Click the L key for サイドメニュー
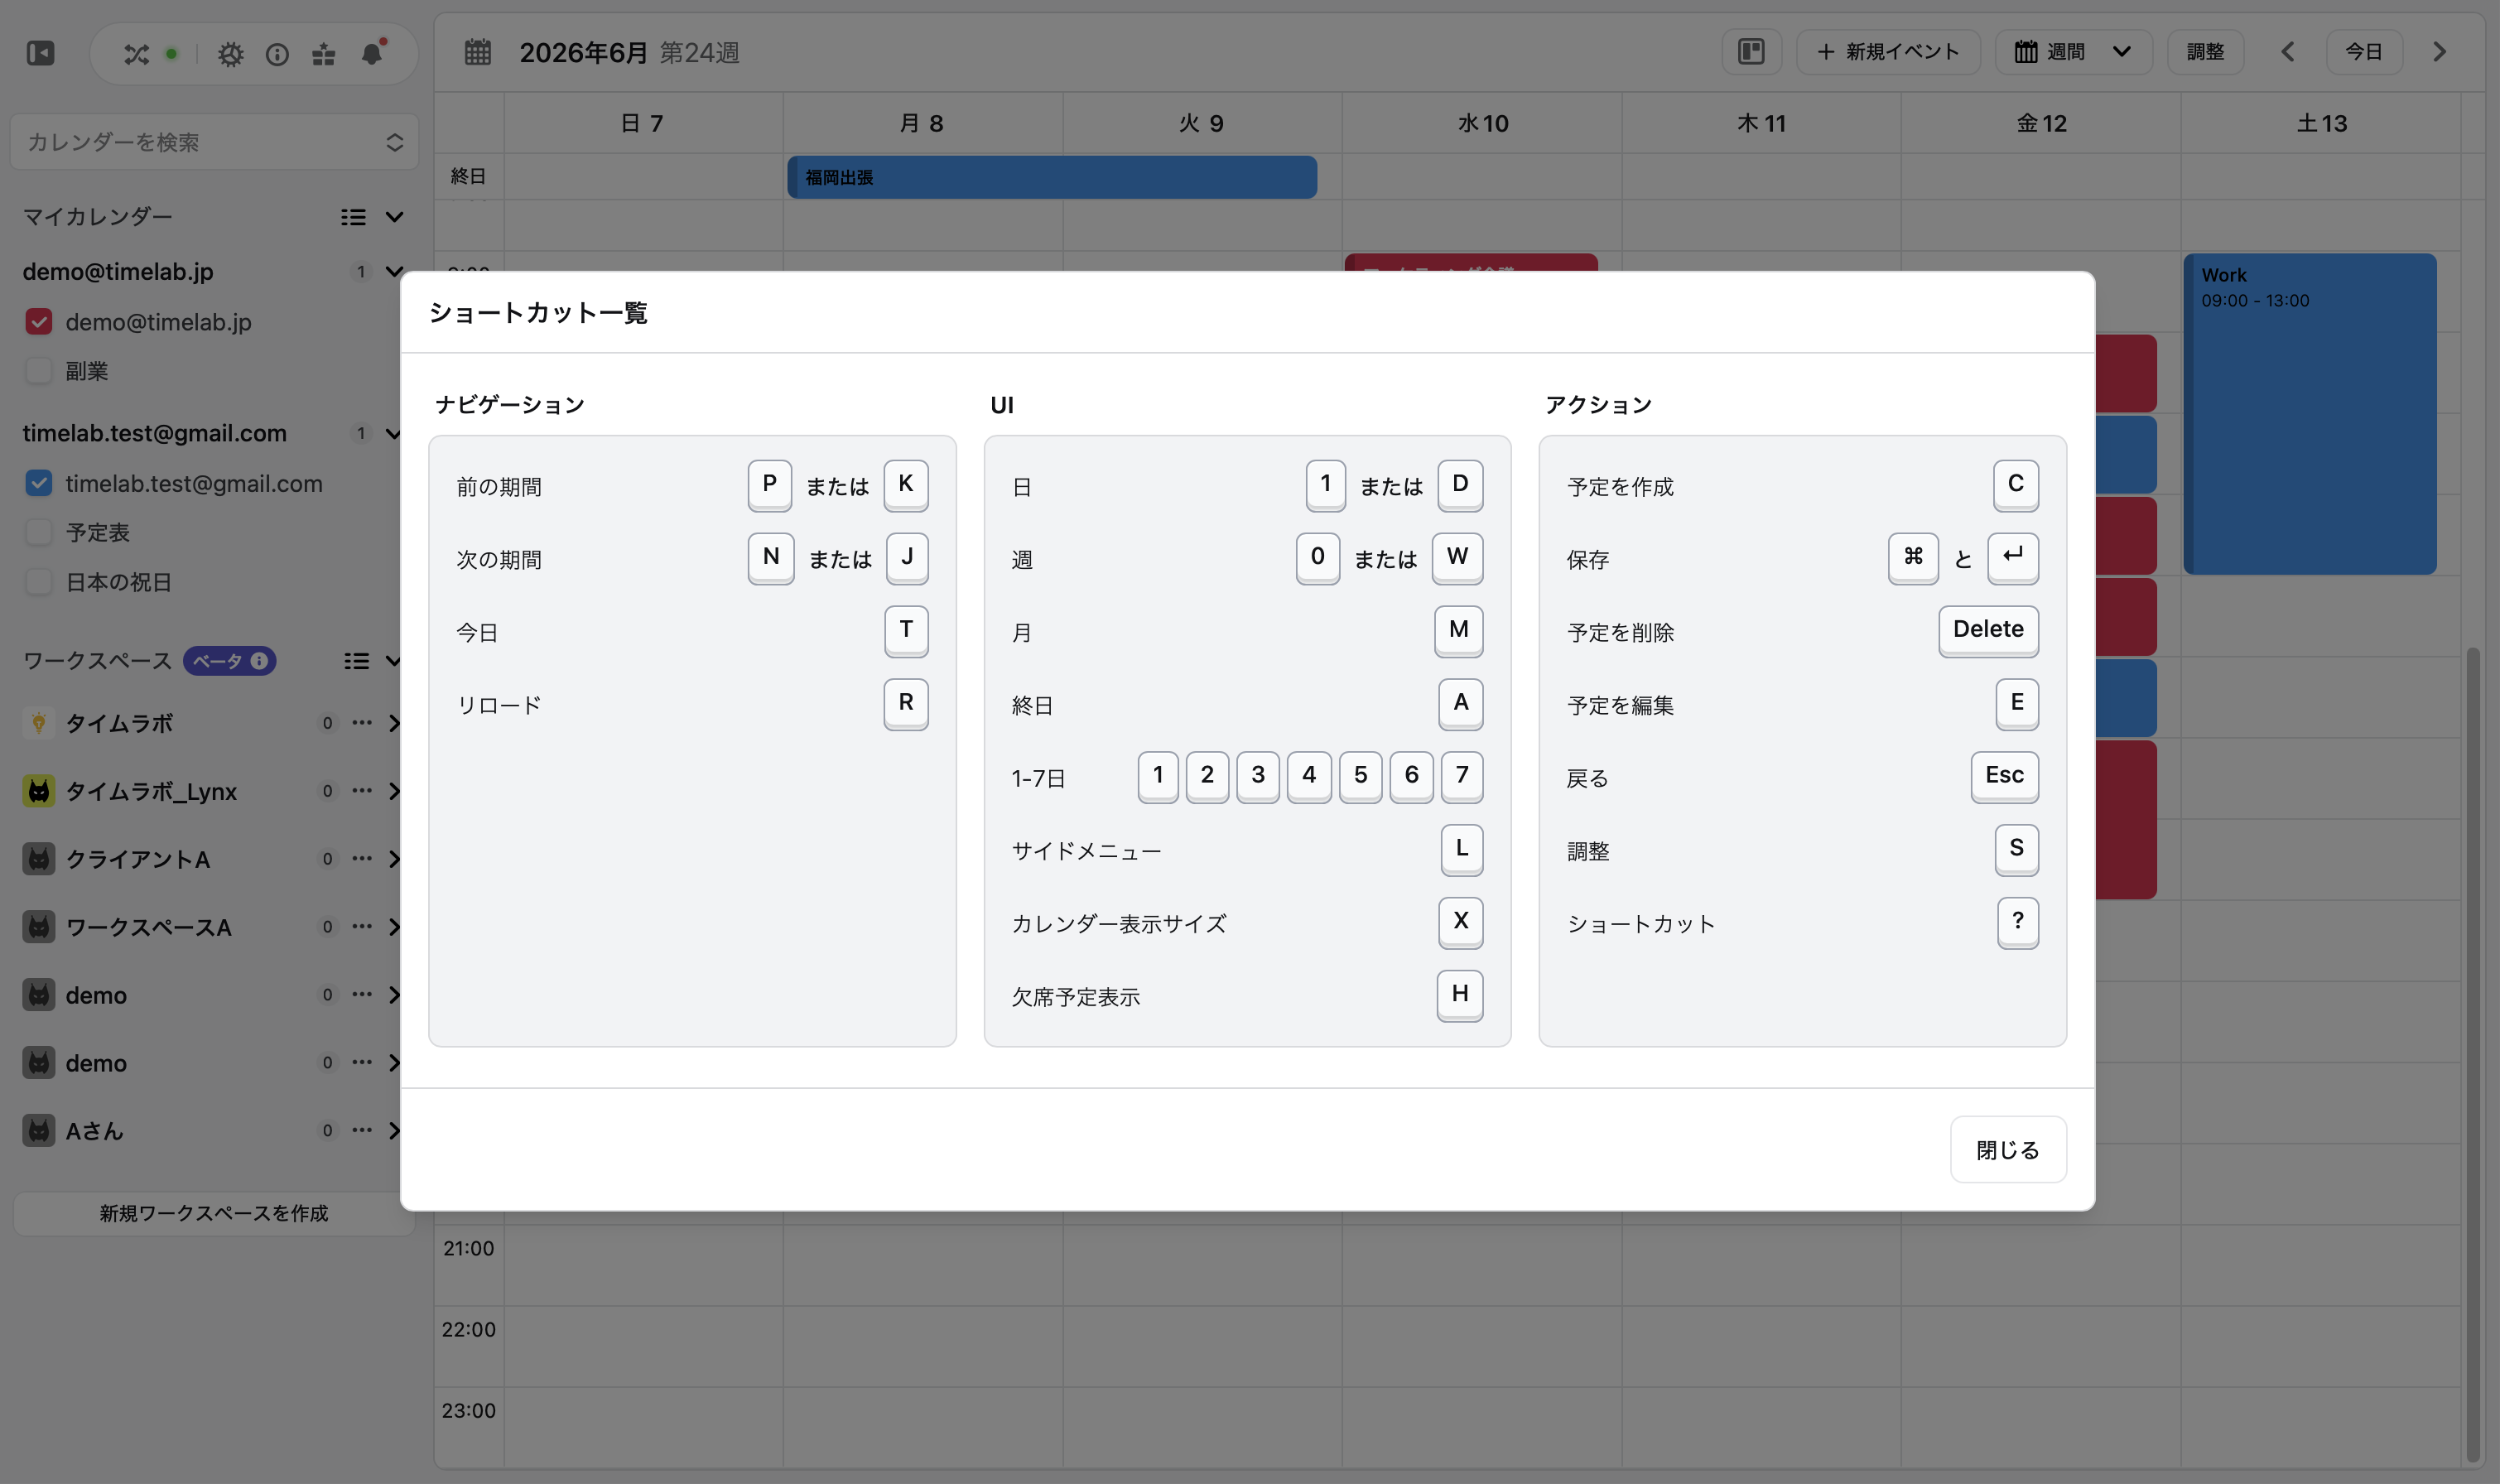Viewport: 2500px width, 1484px height. tap(1461, 849)
